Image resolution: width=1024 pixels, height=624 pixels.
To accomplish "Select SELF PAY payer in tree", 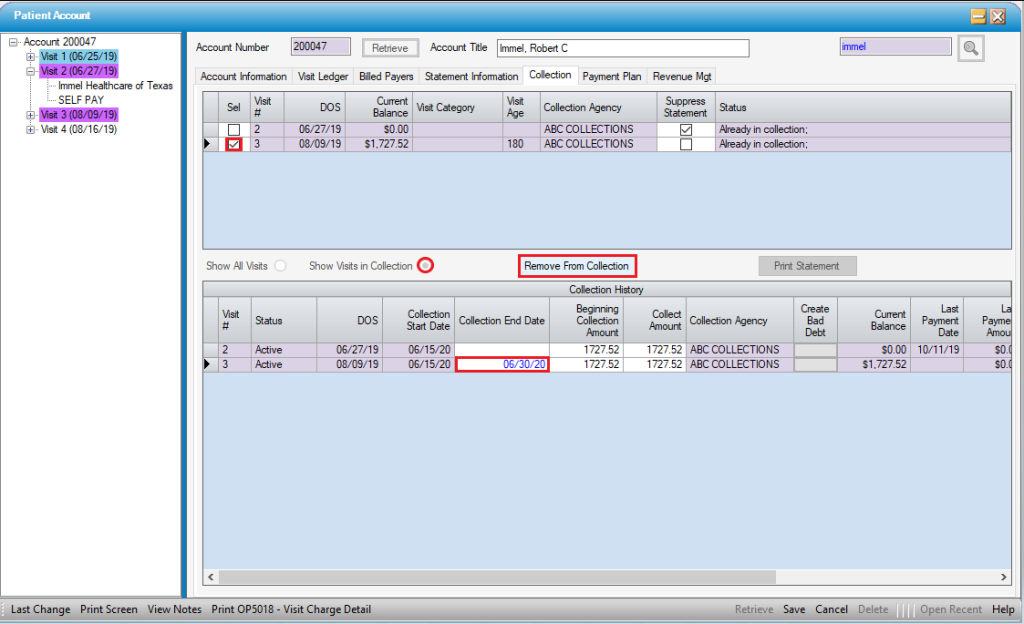I will tap(81, 100).
